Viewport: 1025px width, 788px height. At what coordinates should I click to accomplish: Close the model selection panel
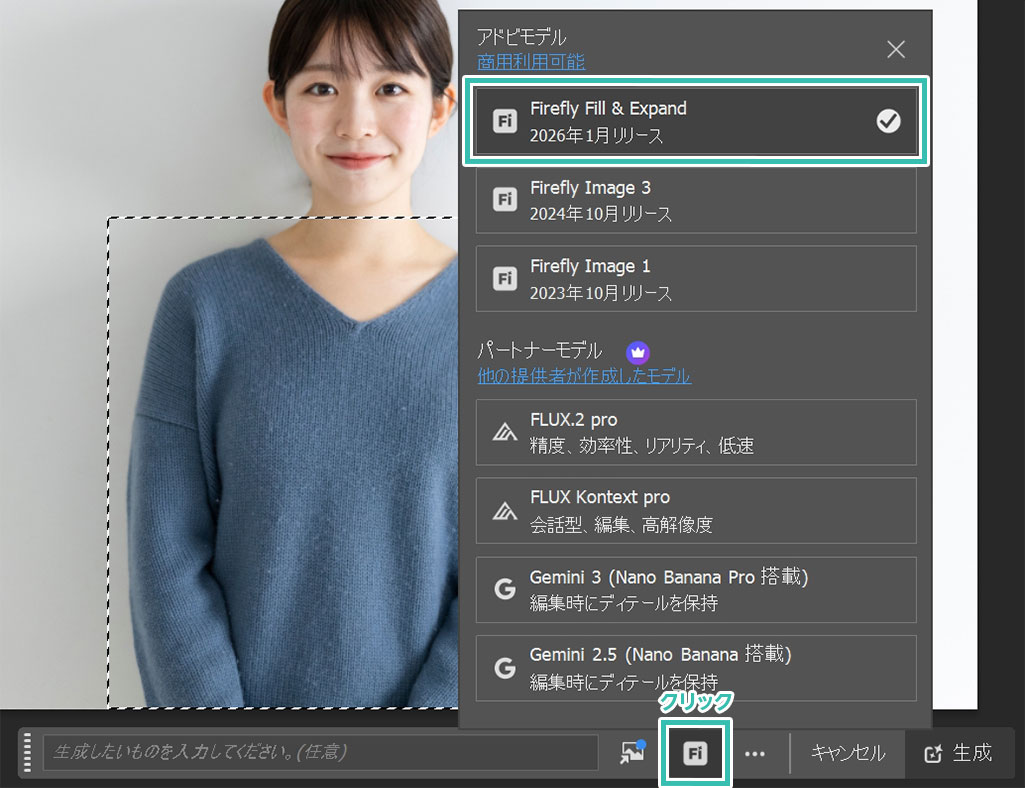[x=896, y=49]
